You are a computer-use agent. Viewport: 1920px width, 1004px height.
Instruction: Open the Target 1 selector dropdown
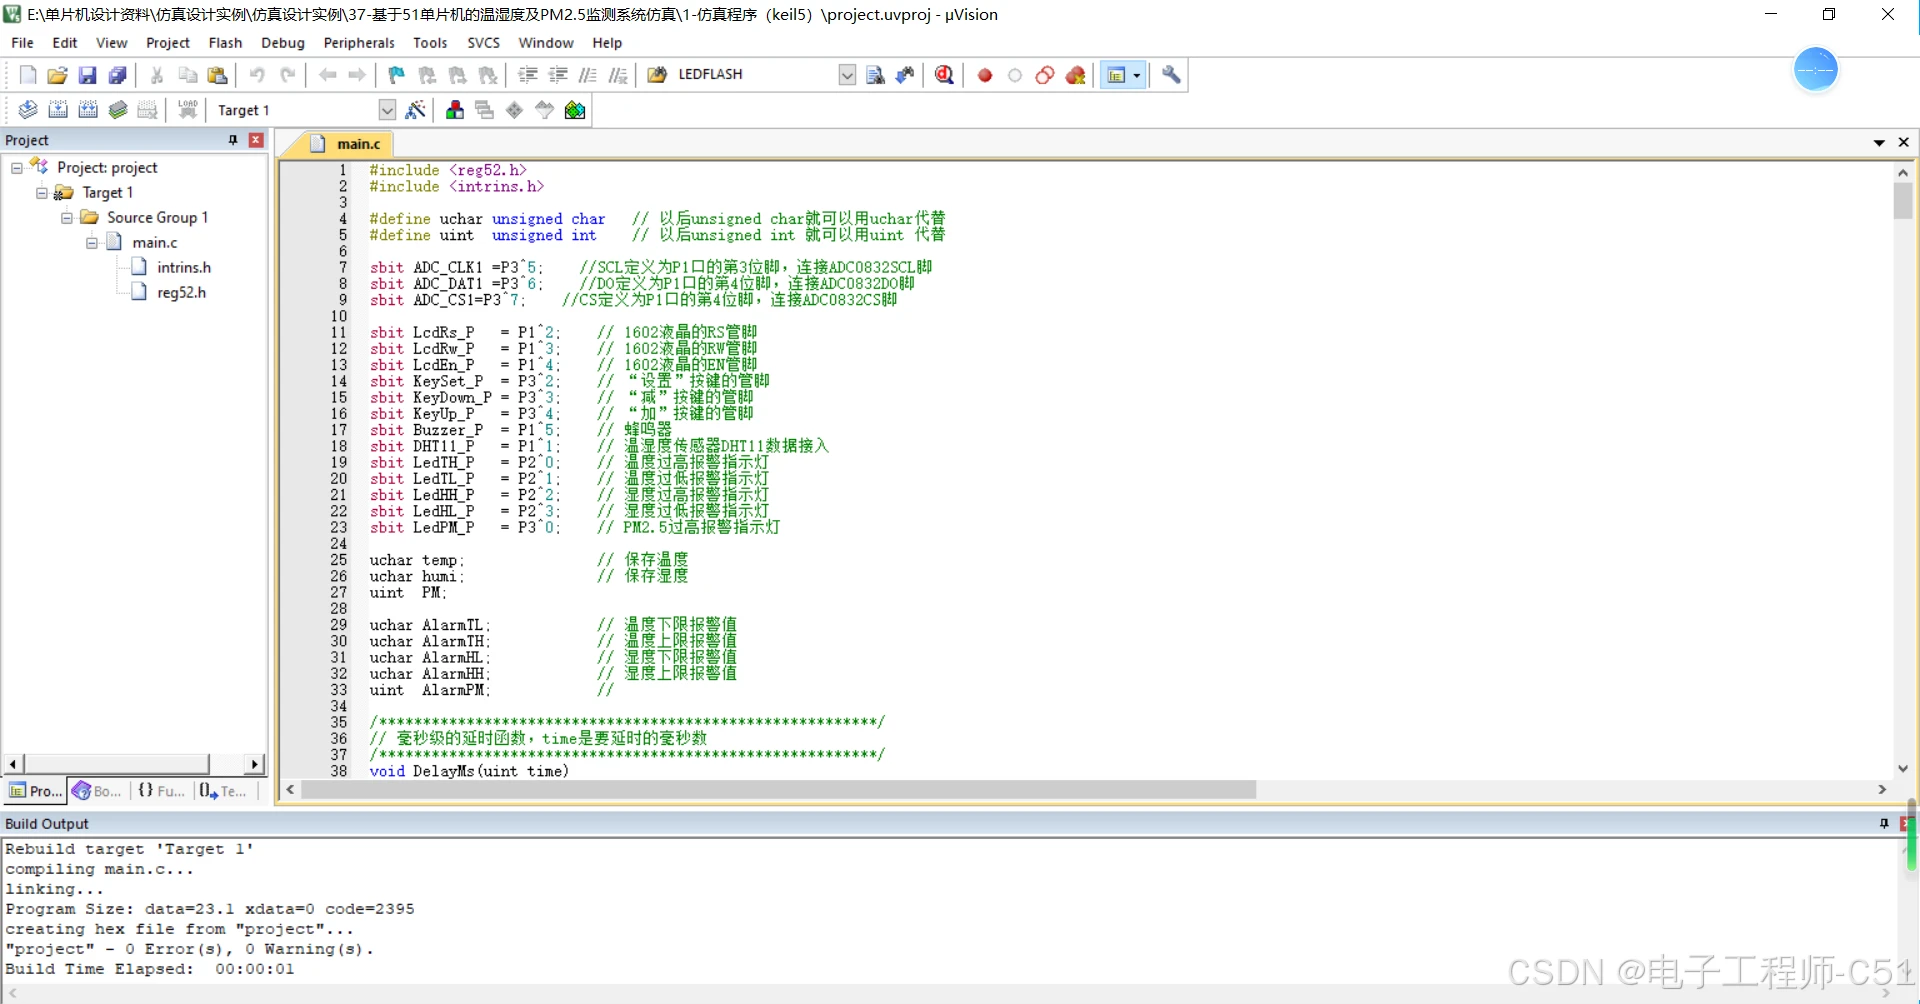(x=388, y=110)
